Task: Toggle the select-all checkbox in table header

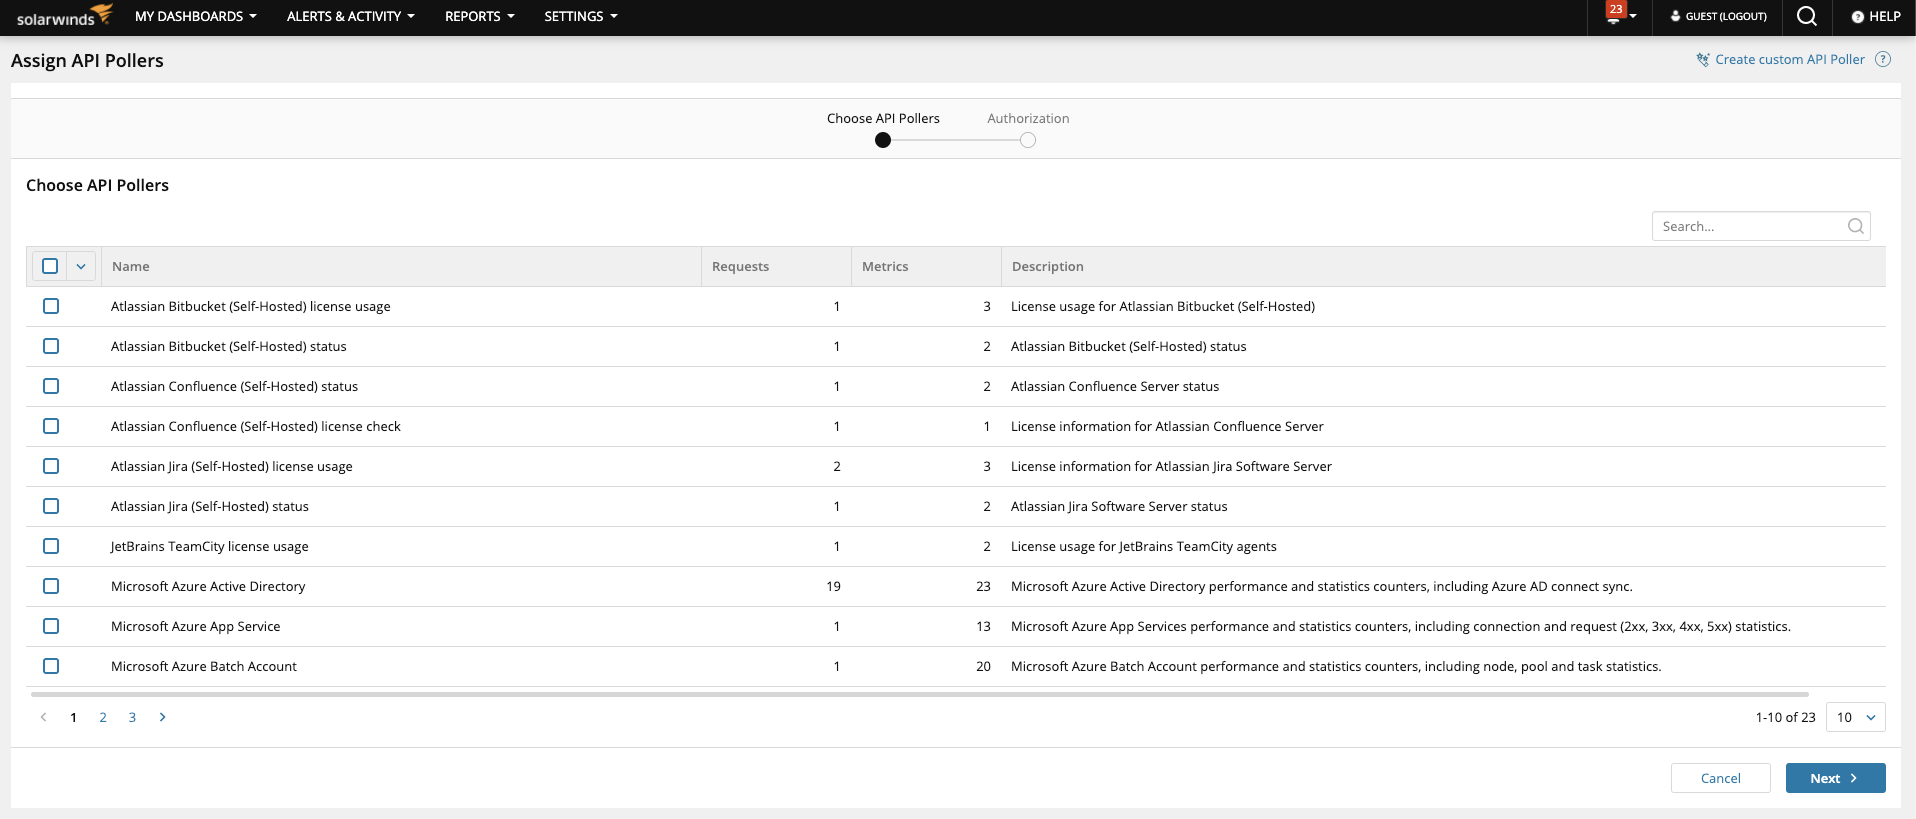Action: [50, 266]
